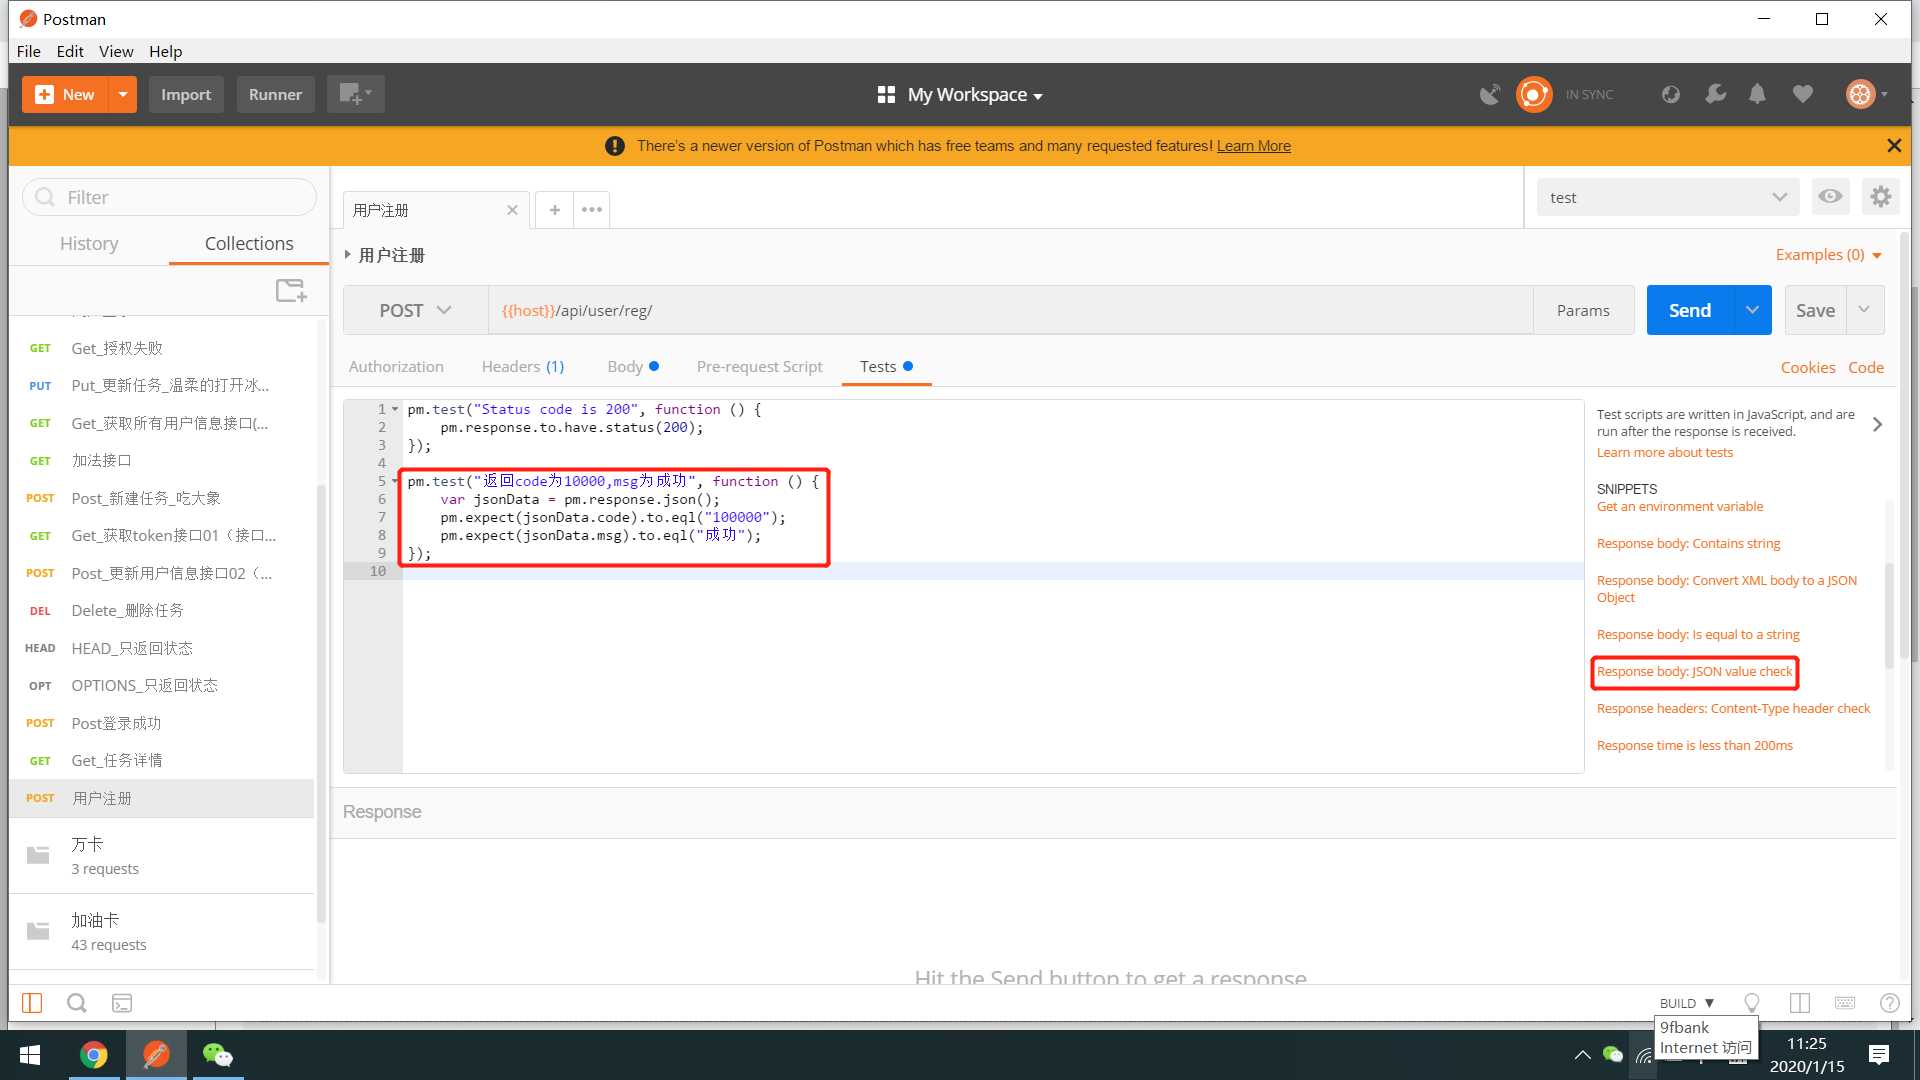Click the request URL field
Screen dimensions: 1920x1080
click(1010, 310)
